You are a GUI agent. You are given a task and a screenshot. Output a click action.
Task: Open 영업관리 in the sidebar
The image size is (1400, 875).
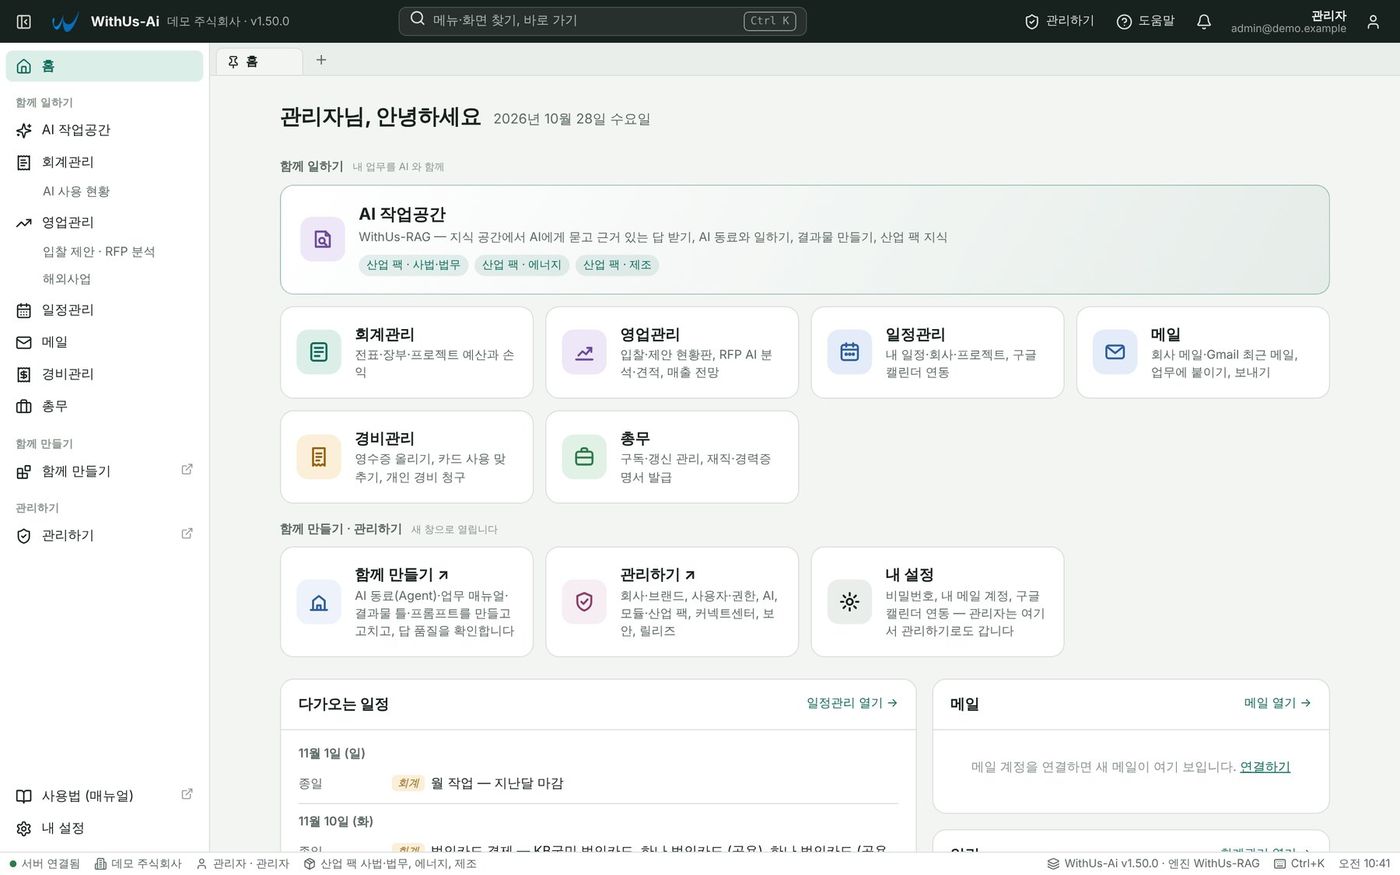click(104, 222)
